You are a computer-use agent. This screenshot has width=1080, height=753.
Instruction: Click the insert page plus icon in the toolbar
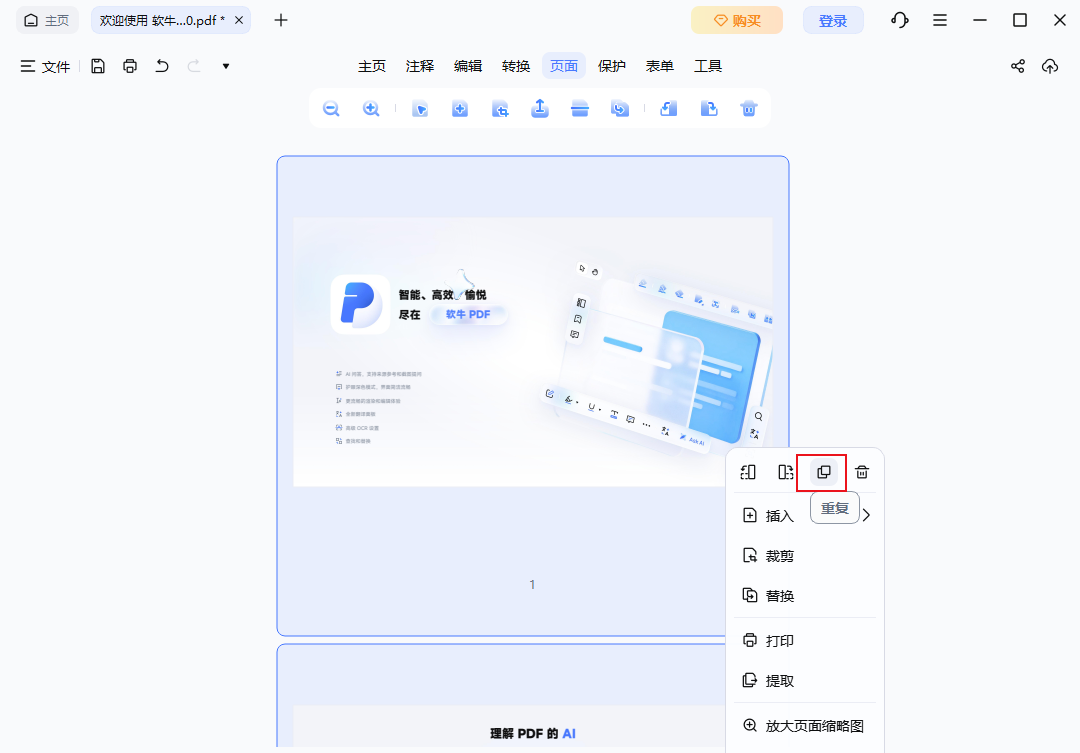point(460,109)
